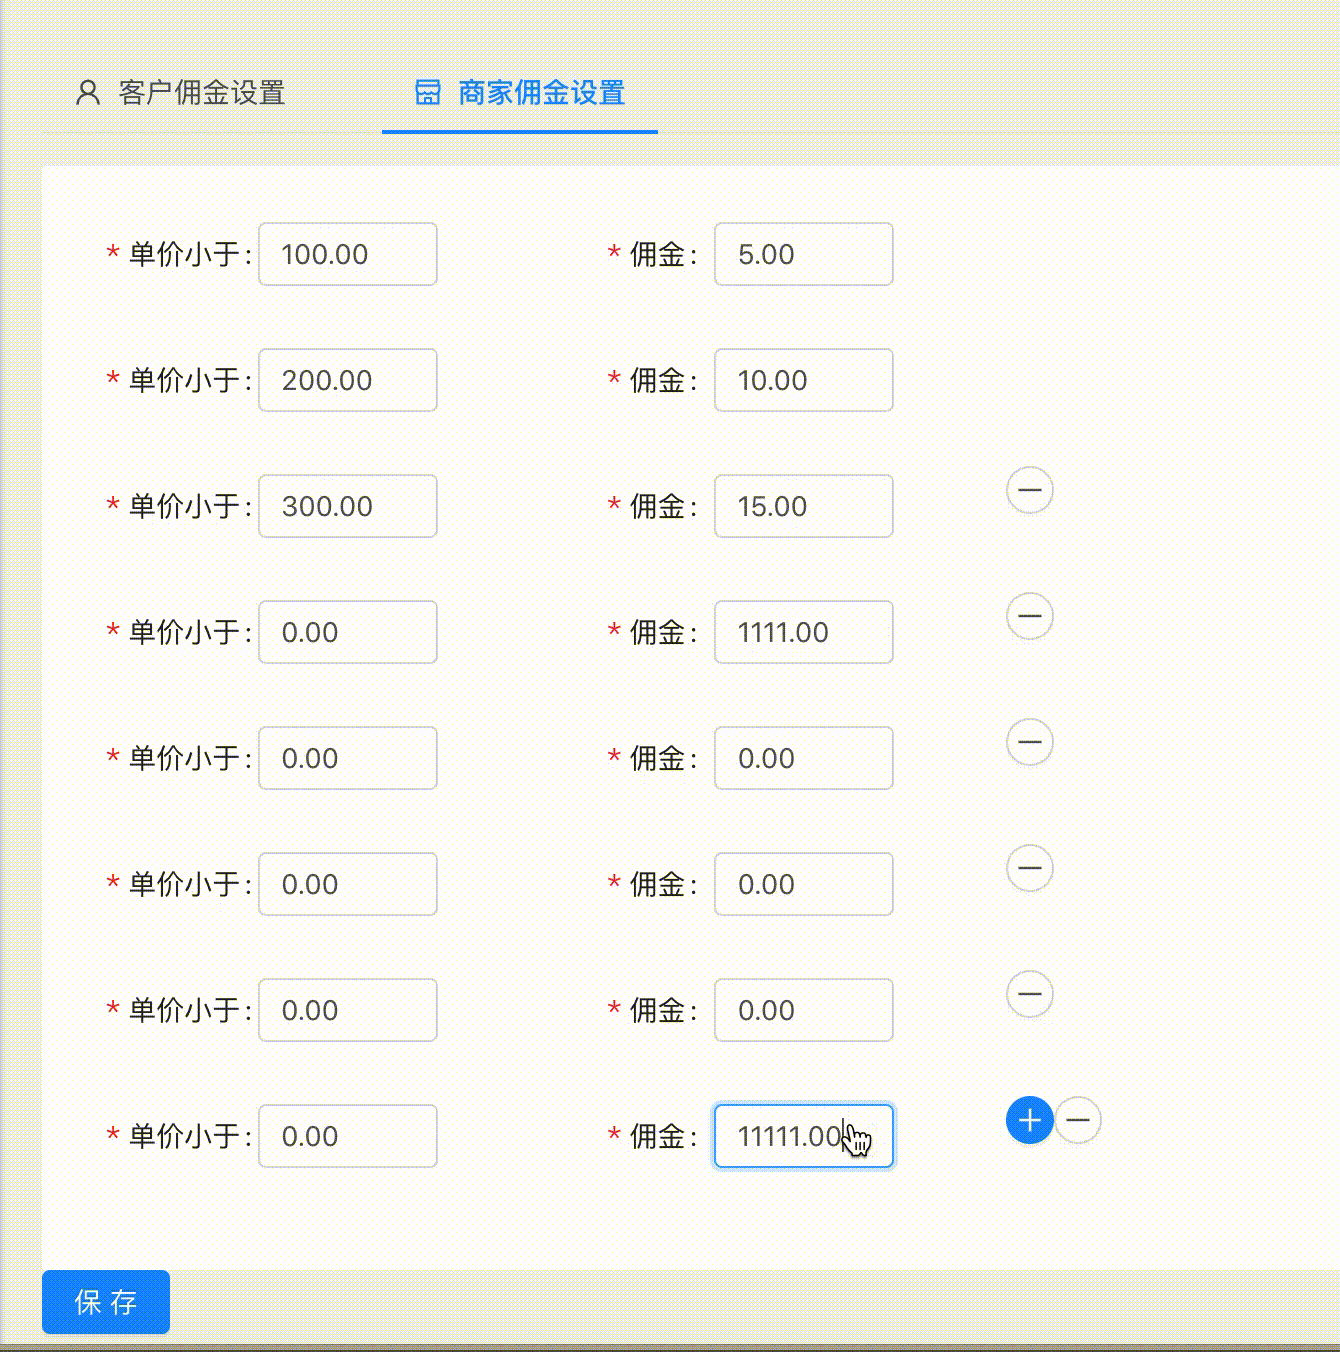Switch to the 客户佣金设置 tab

(200, 92)
